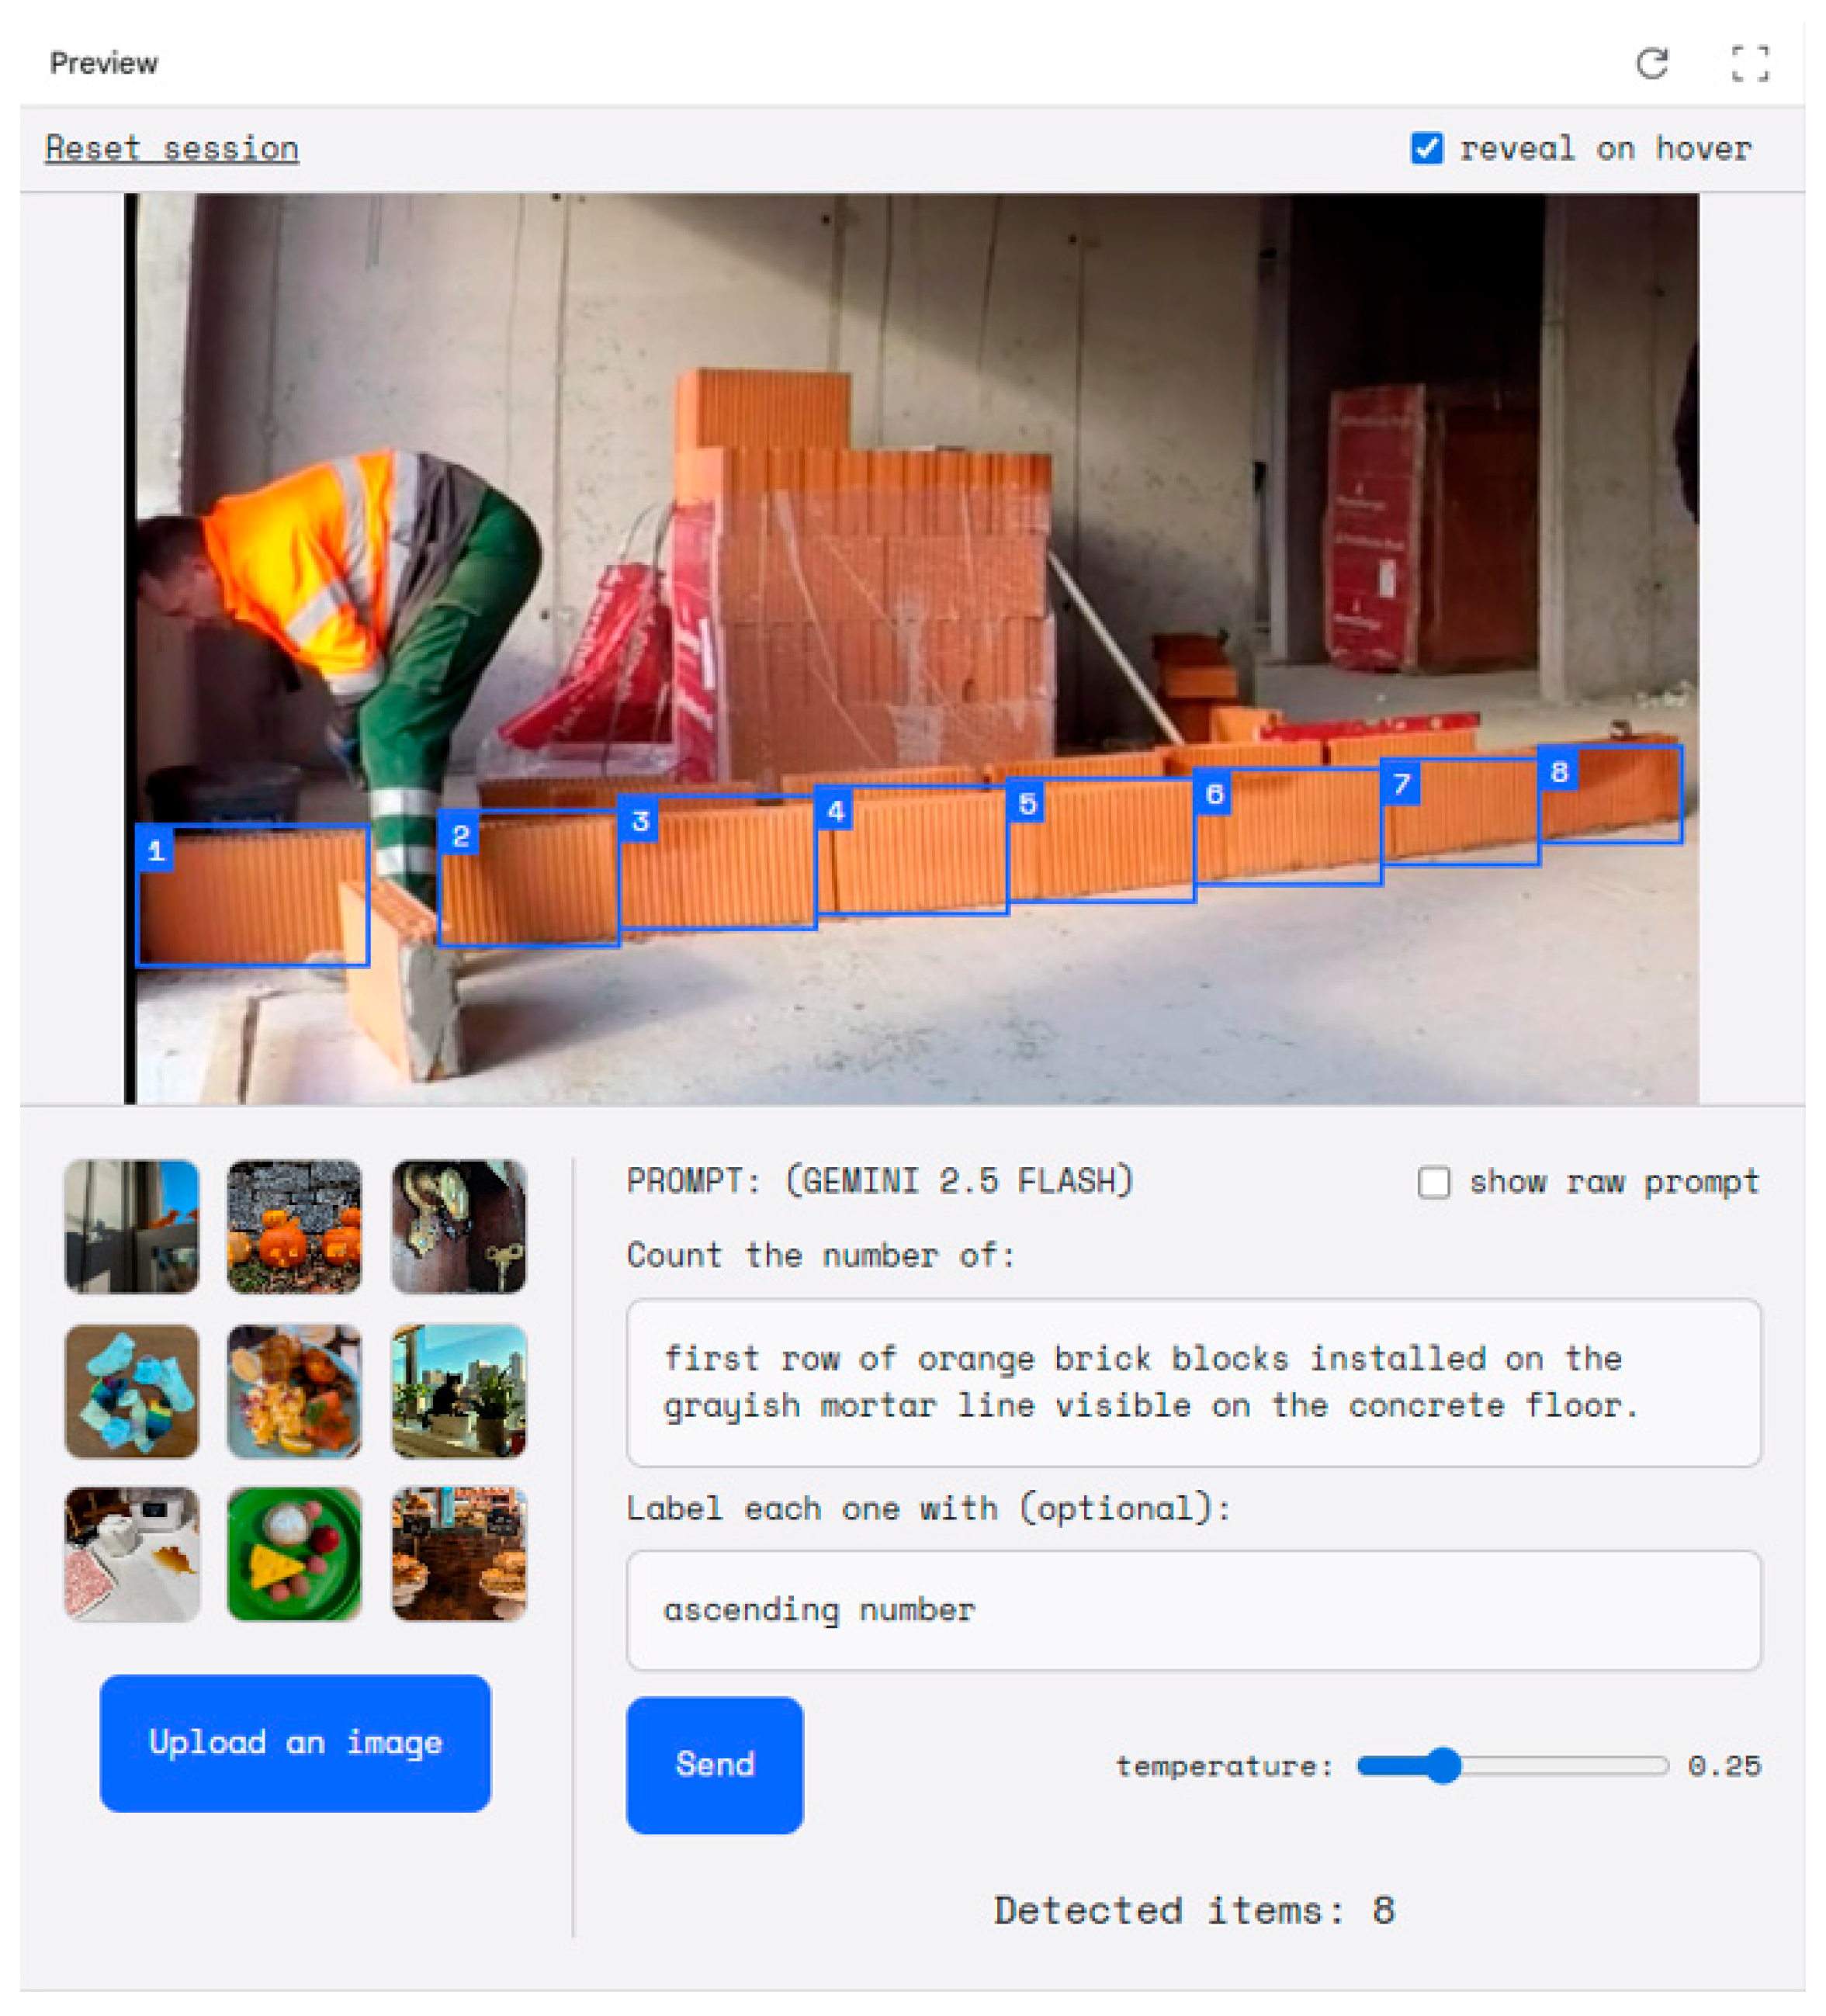Choose the green plate with cheese thumbnail
The width and height of the screenshot is (1826, 2016).
[x=294, y=1553]
